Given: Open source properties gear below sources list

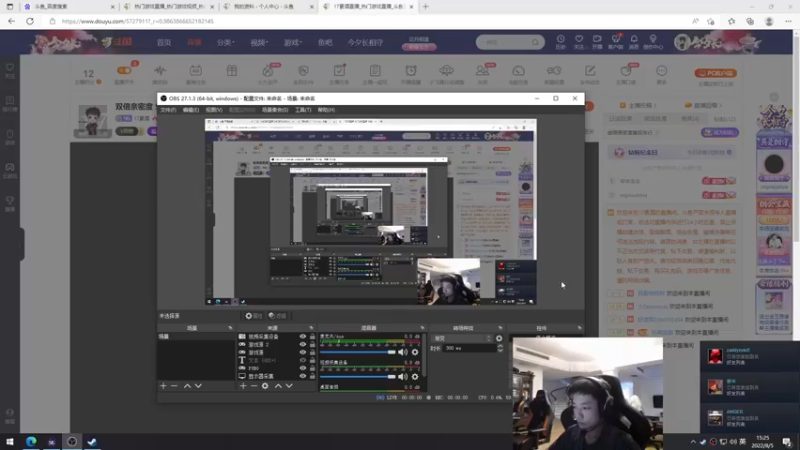Looking at the screenshot, I should (265, 386).
